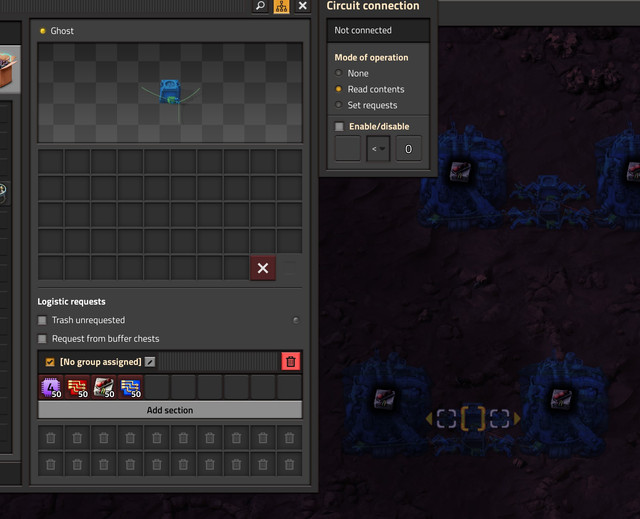Click the Logistic requests heading
The image size is (640, 519).
71,302
